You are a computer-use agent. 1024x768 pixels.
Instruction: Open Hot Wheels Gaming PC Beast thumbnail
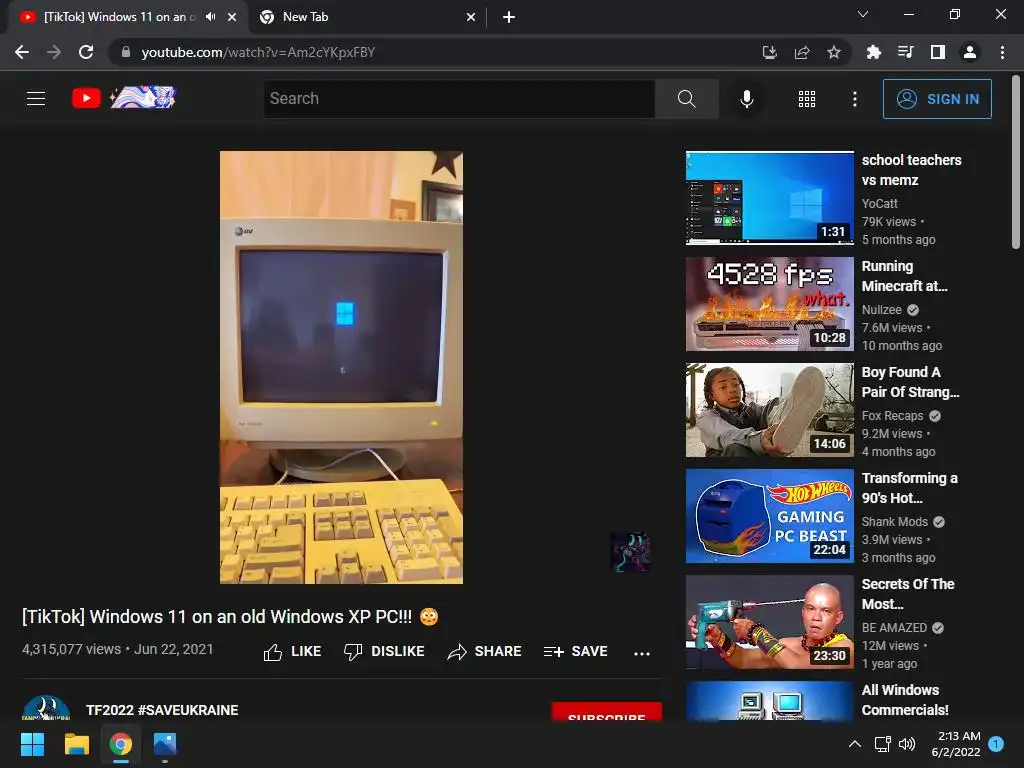(769, 516)
